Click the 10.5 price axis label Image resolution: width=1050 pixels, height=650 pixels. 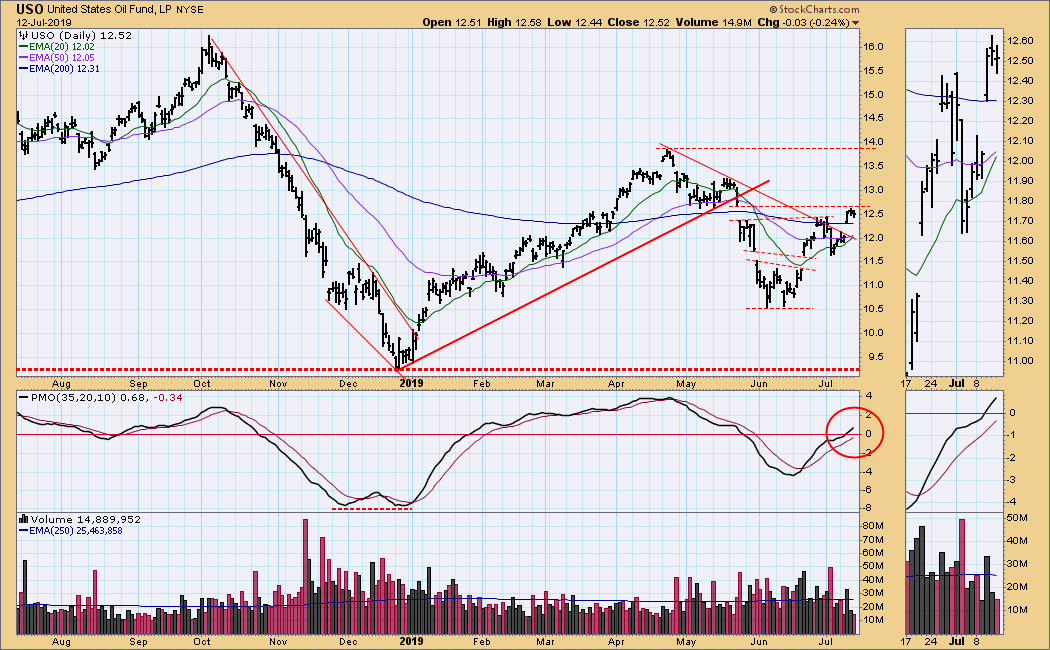click(x=873, y=309)
